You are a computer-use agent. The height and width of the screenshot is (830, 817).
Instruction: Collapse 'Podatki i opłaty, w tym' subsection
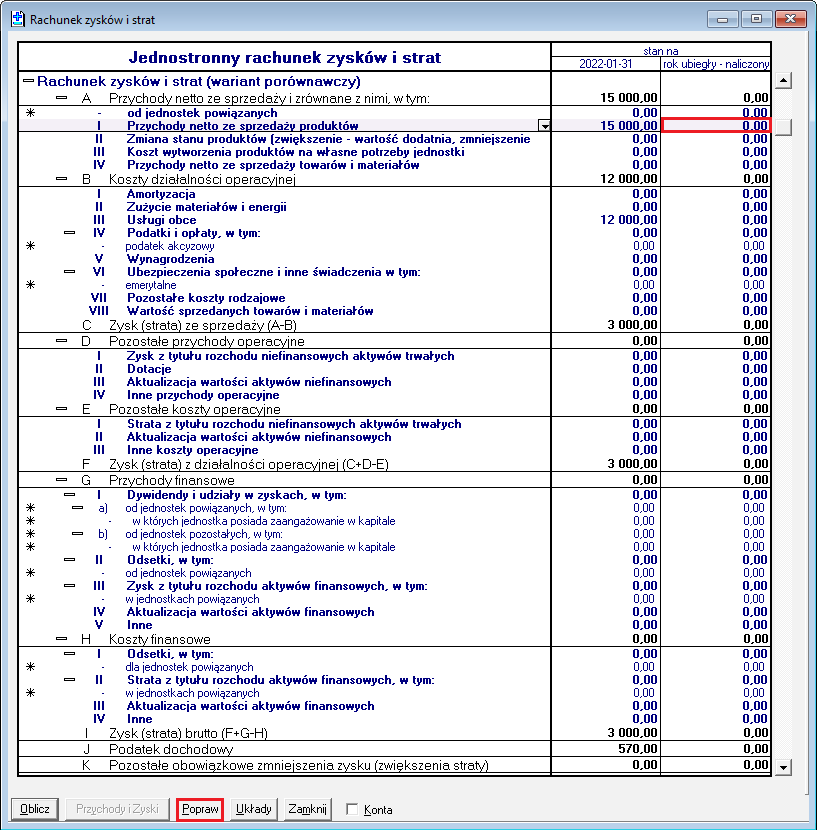[x=70, y=232]
